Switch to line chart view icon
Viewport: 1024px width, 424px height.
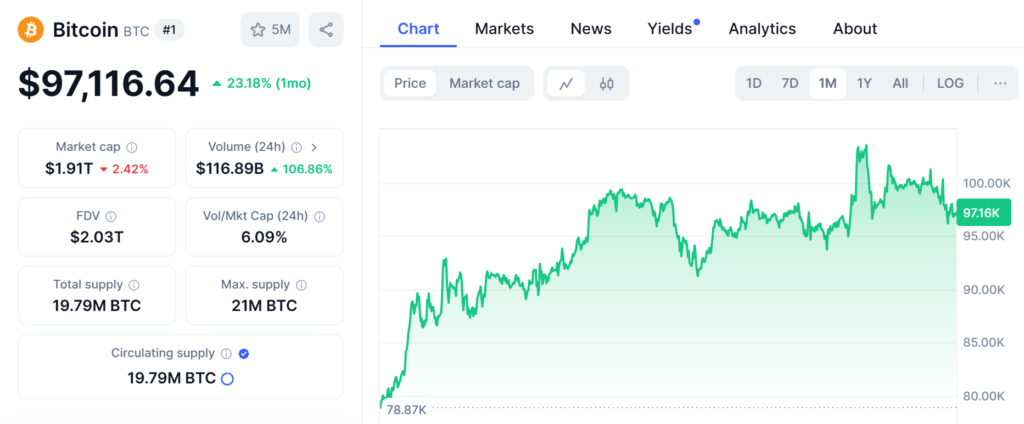(x=566, y=83)
